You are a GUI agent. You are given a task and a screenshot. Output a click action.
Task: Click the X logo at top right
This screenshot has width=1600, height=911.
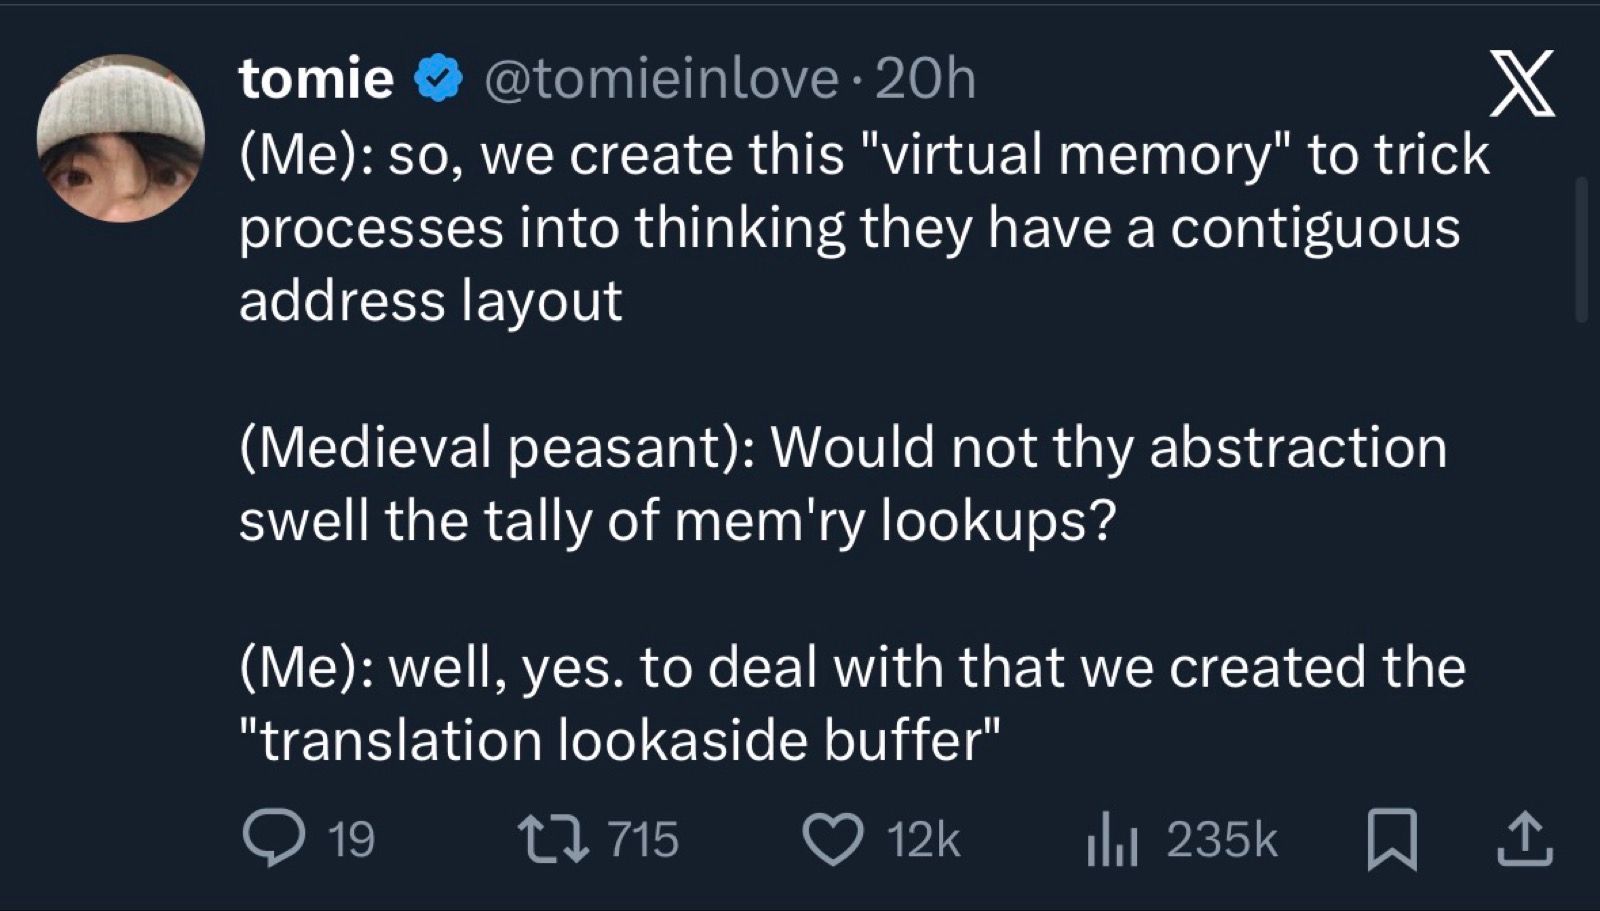click(1521, 84)
